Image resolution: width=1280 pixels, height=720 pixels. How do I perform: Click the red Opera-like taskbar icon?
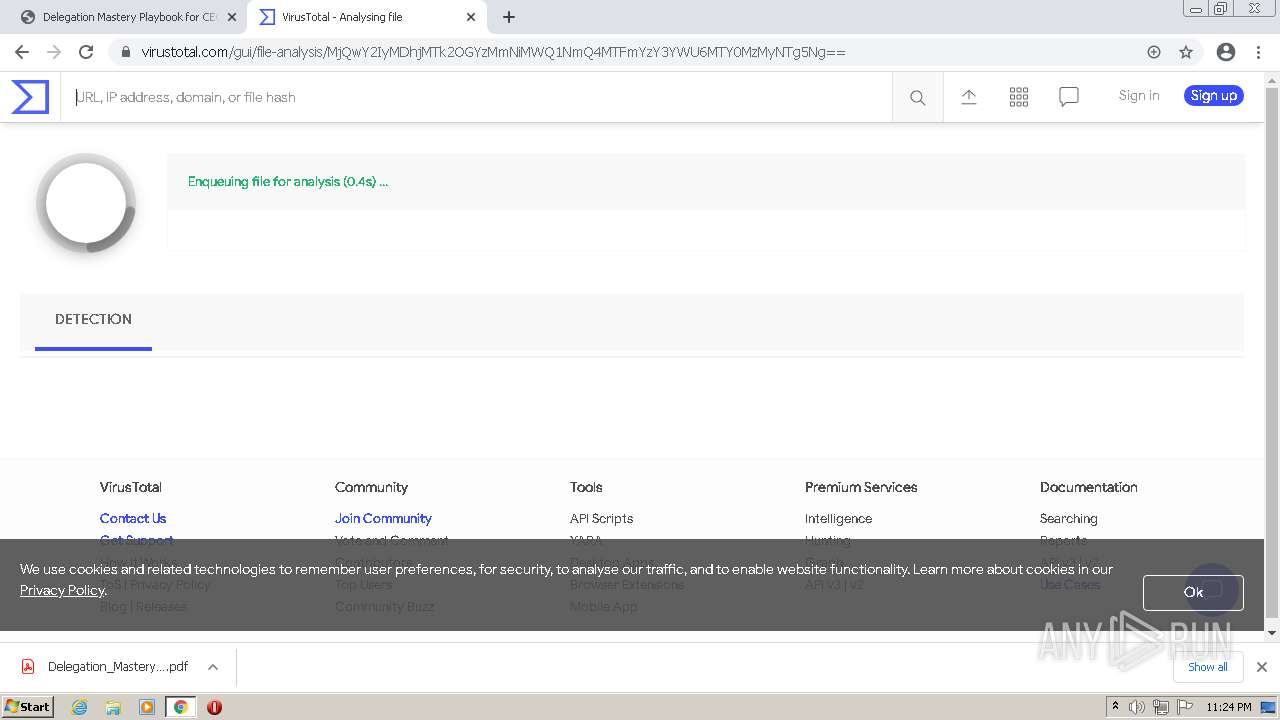pyautogui.click(x=214, y=707)
